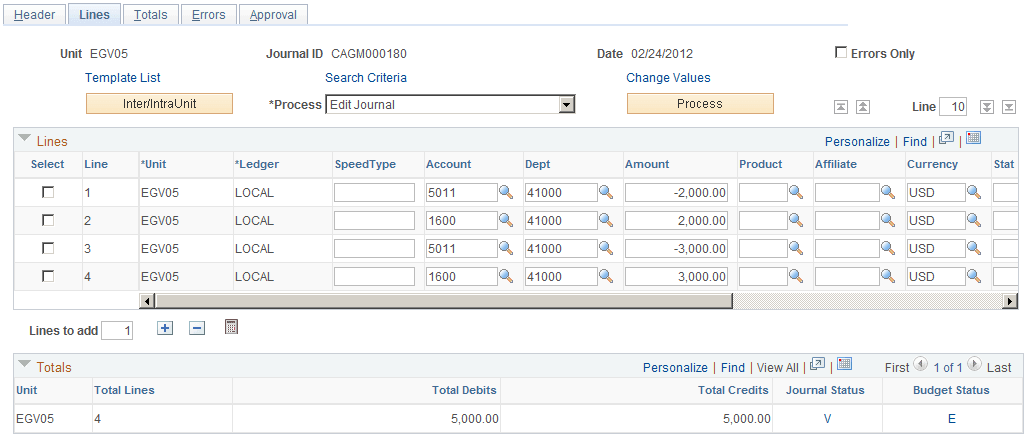Open Affiliate lookup for line 2
This screenshot has width=1028, height=437.
(888, 220)
